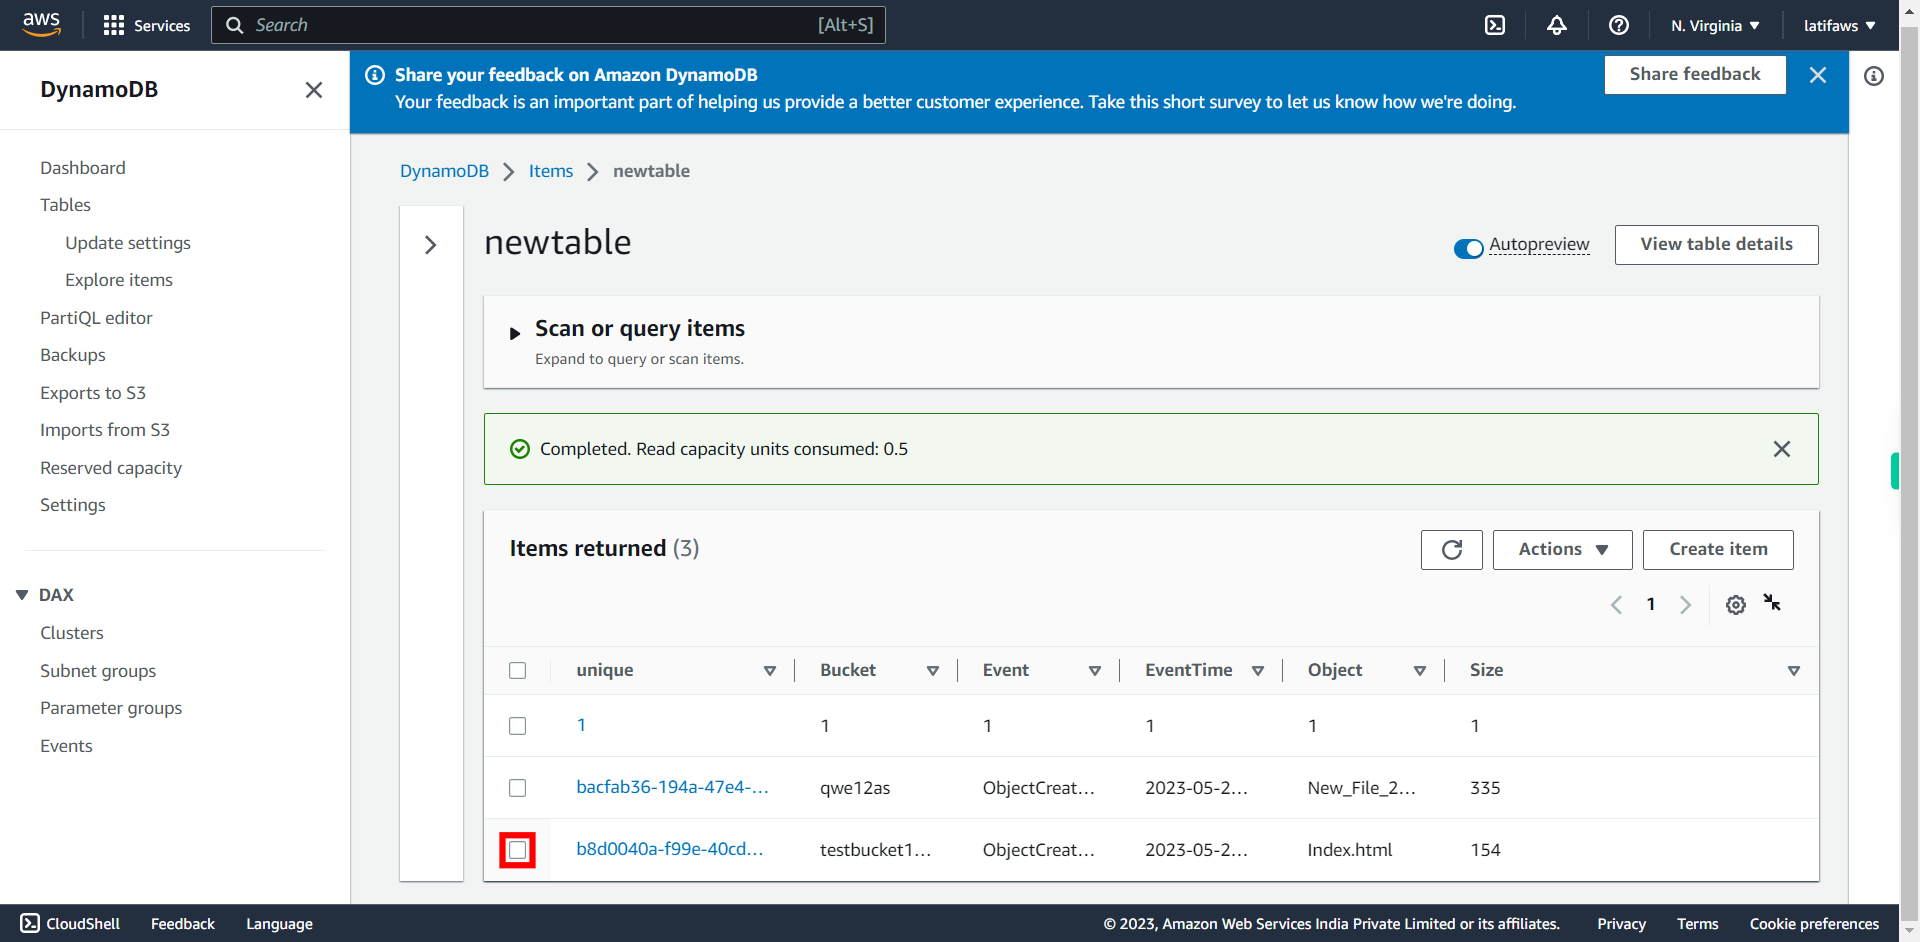Open the N. Virginia region dropdown
The width and height of the screenshot is (1920, 942).
pos(1715,26)
